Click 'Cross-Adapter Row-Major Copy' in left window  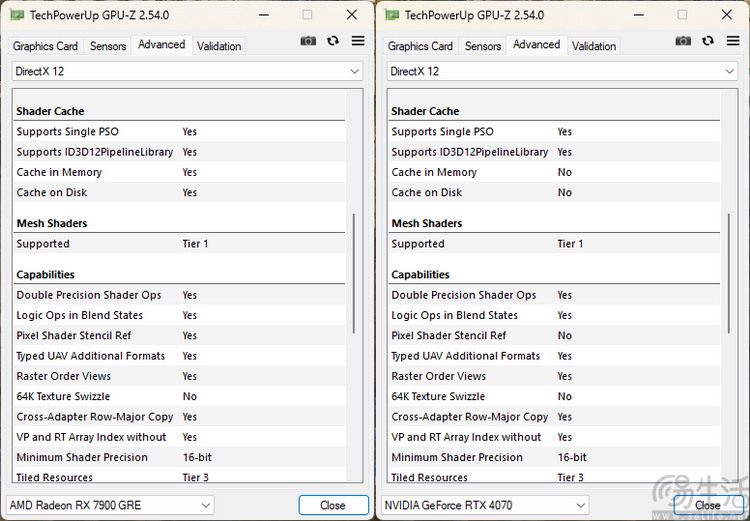[x=179, y=417]
